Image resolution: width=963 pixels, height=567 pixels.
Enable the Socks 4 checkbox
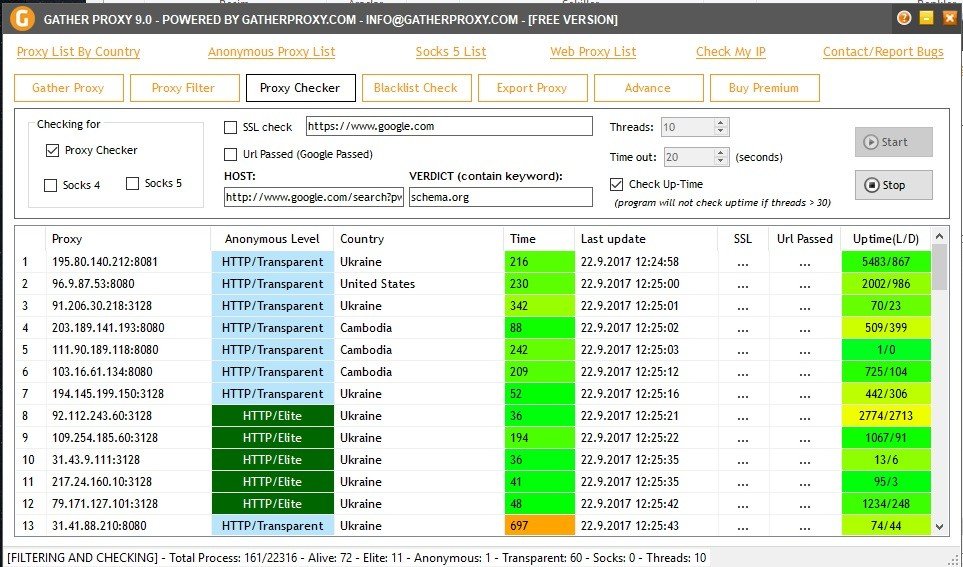(50, 185)
